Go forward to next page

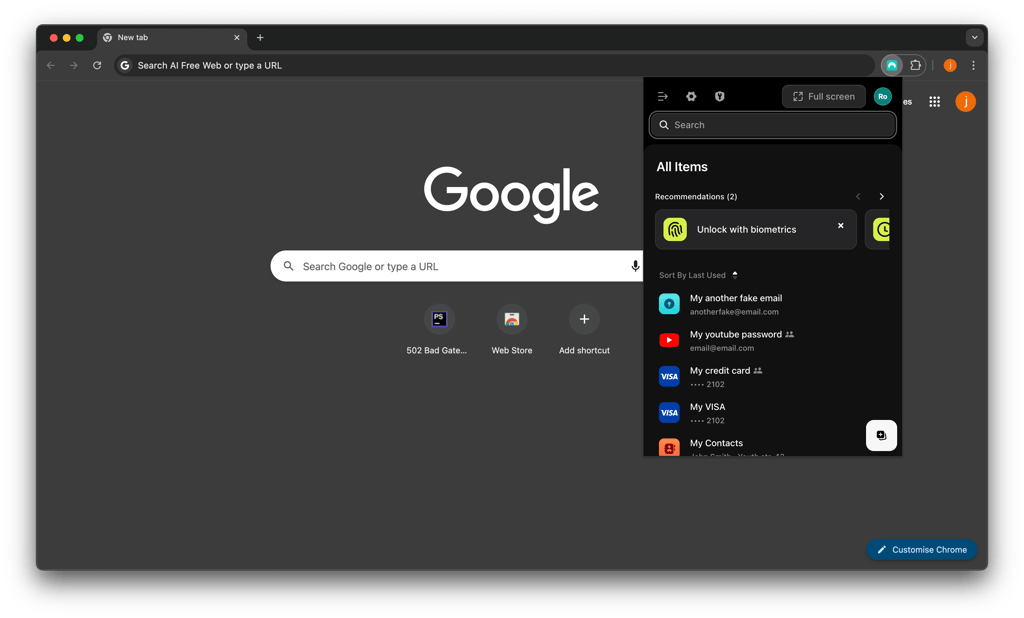point(74,65)
